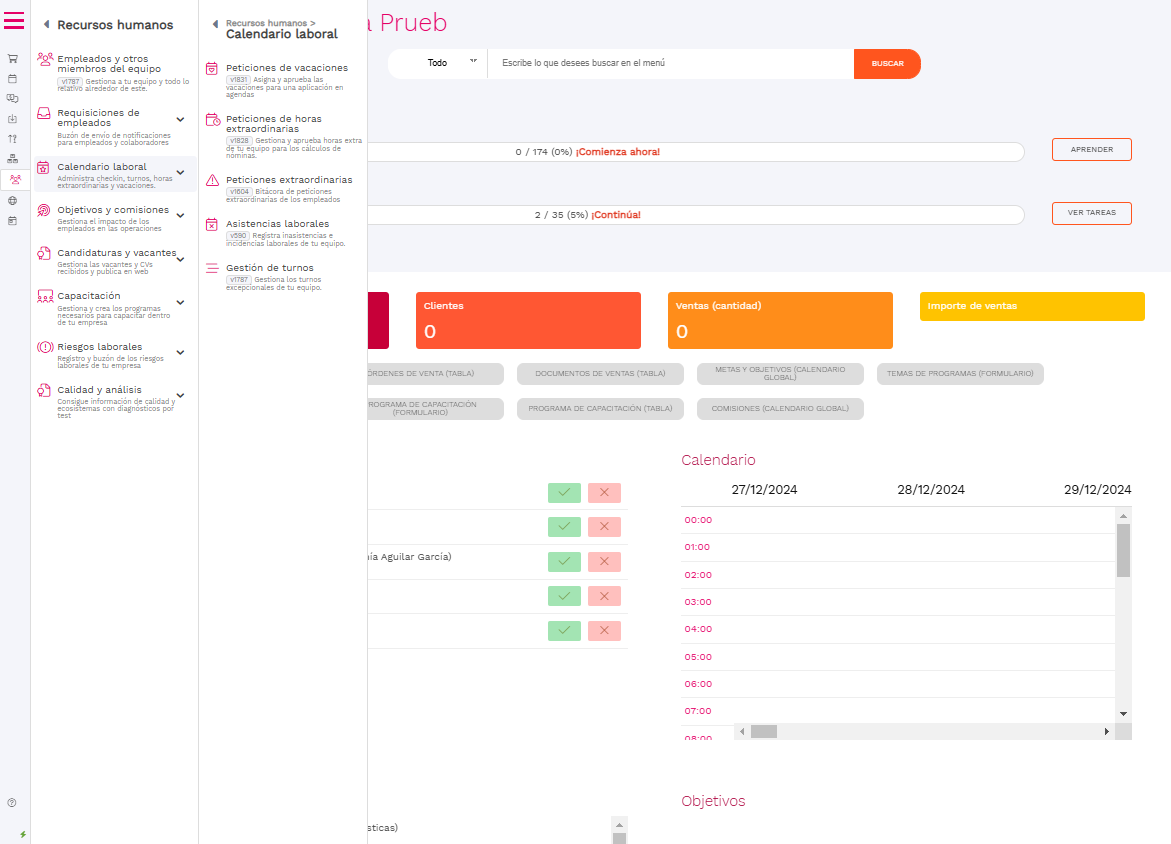The height and width of the screenshot is (844, 1171).
Task: Click the 0 / 174 learning progress bar
Action: click(690, 152)
